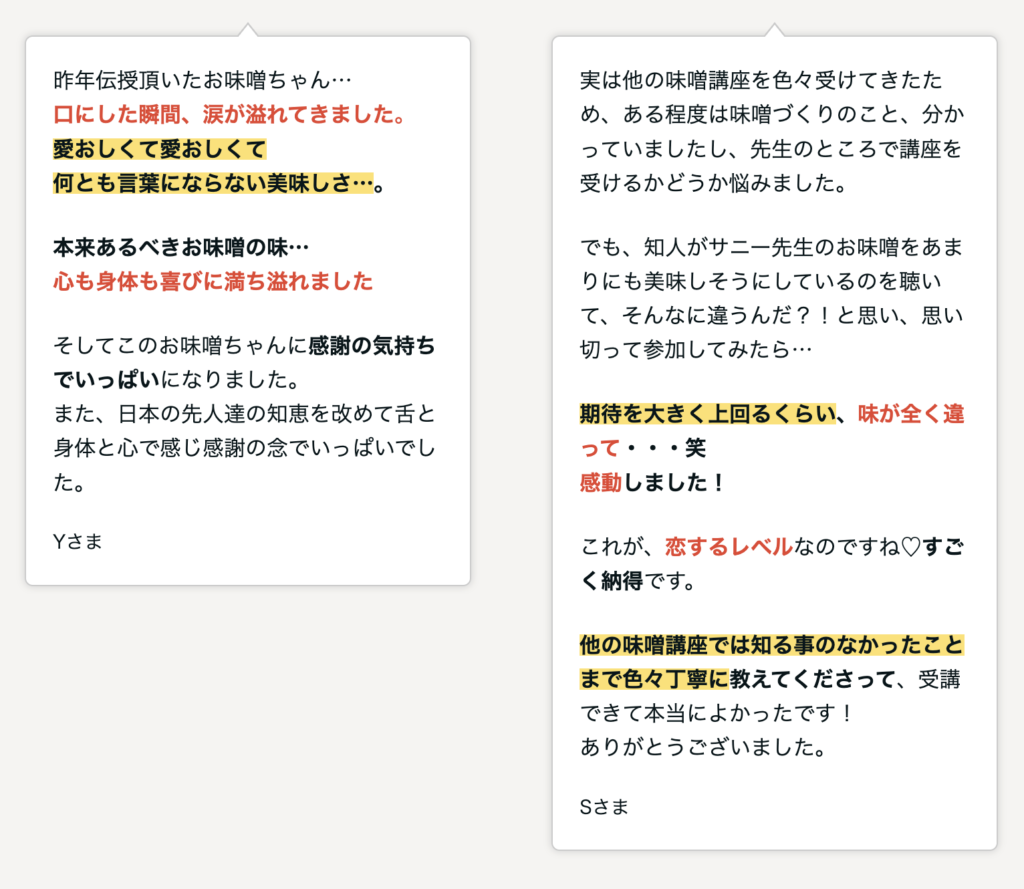Click the Sさま signature
The height and width of the screenshot is (889, 1024).
click(604, 807)
